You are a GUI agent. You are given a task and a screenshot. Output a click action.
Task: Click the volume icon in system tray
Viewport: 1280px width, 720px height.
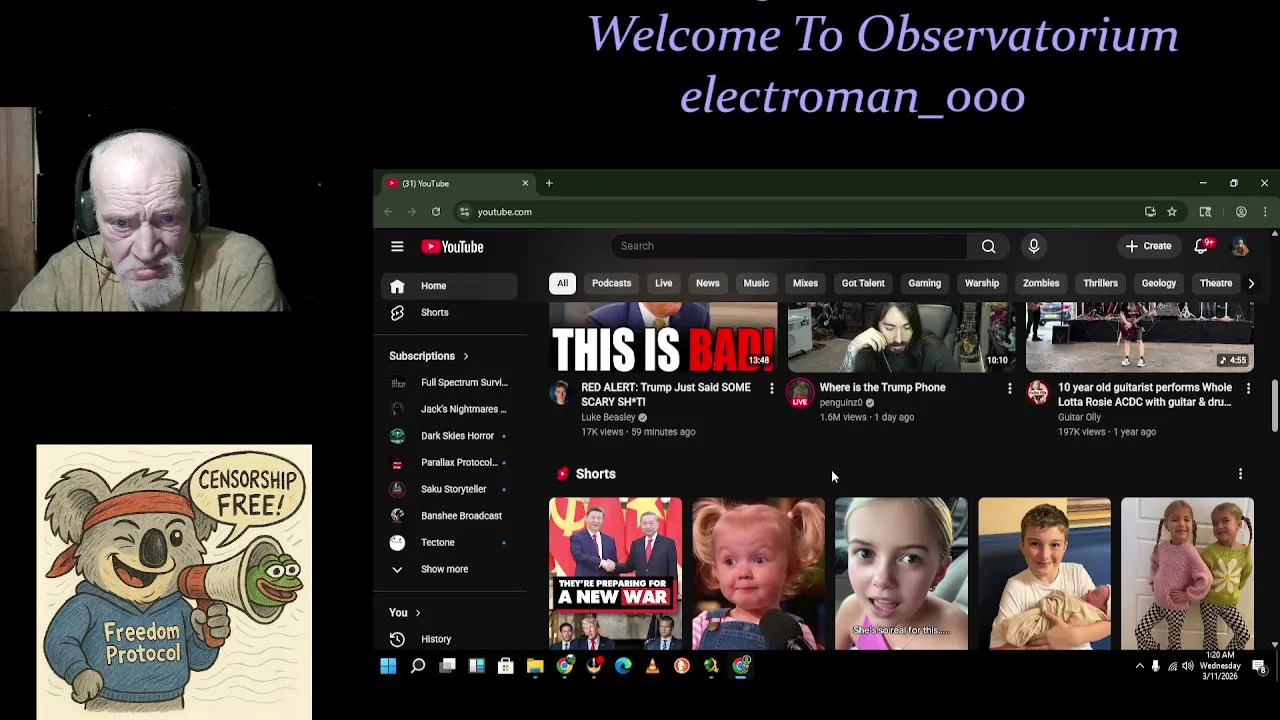[x=1187, y=666]
